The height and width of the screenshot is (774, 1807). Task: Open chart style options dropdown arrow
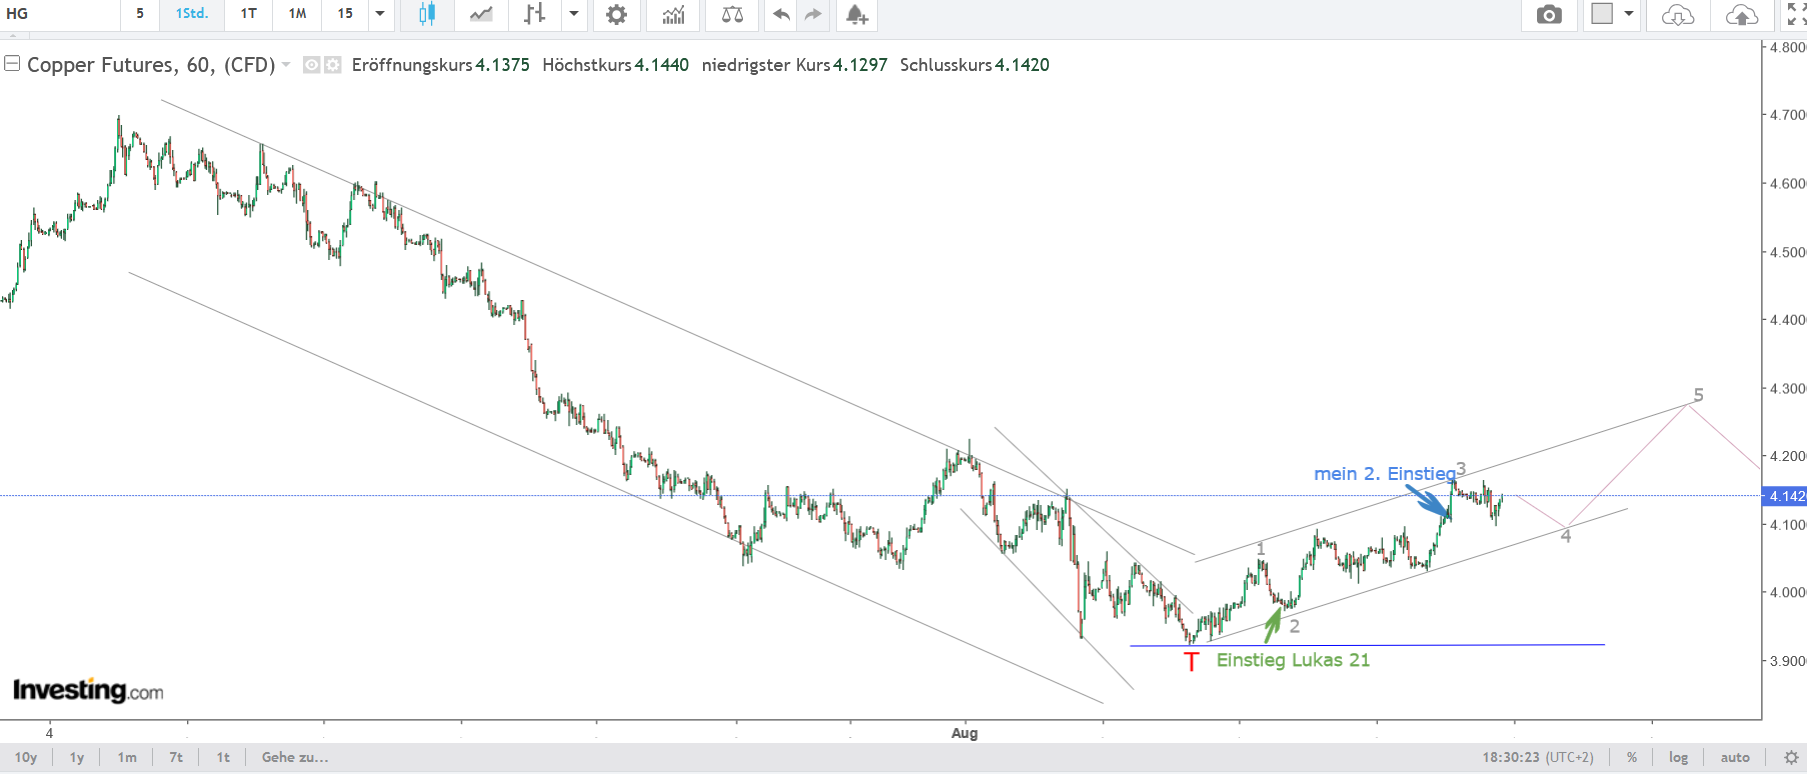click(x=574, y=14)
